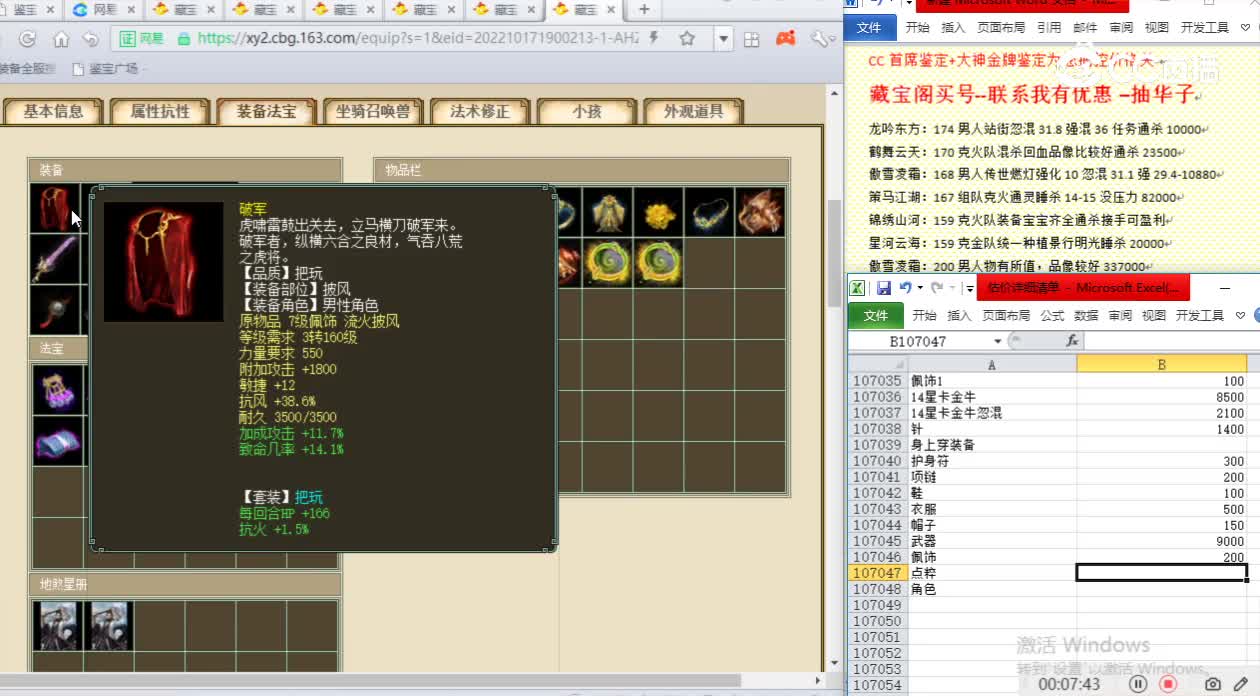Open a new browser tab with plus
1260x696 pixels.
click(x=644, y=10)
